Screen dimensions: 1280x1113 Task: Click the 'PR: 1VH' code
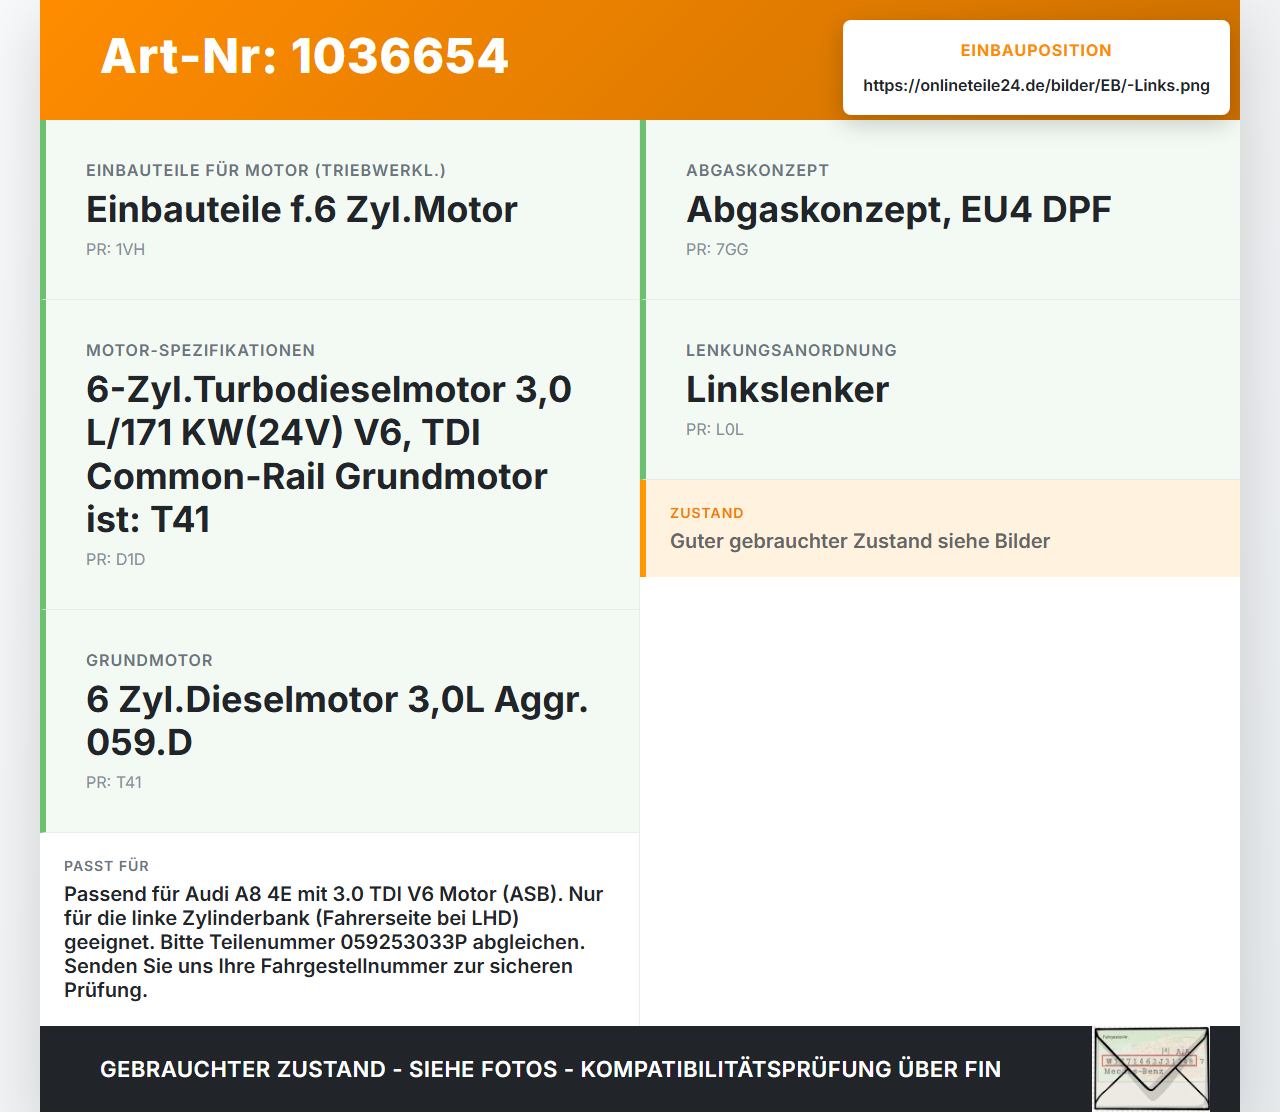(115, 250)
